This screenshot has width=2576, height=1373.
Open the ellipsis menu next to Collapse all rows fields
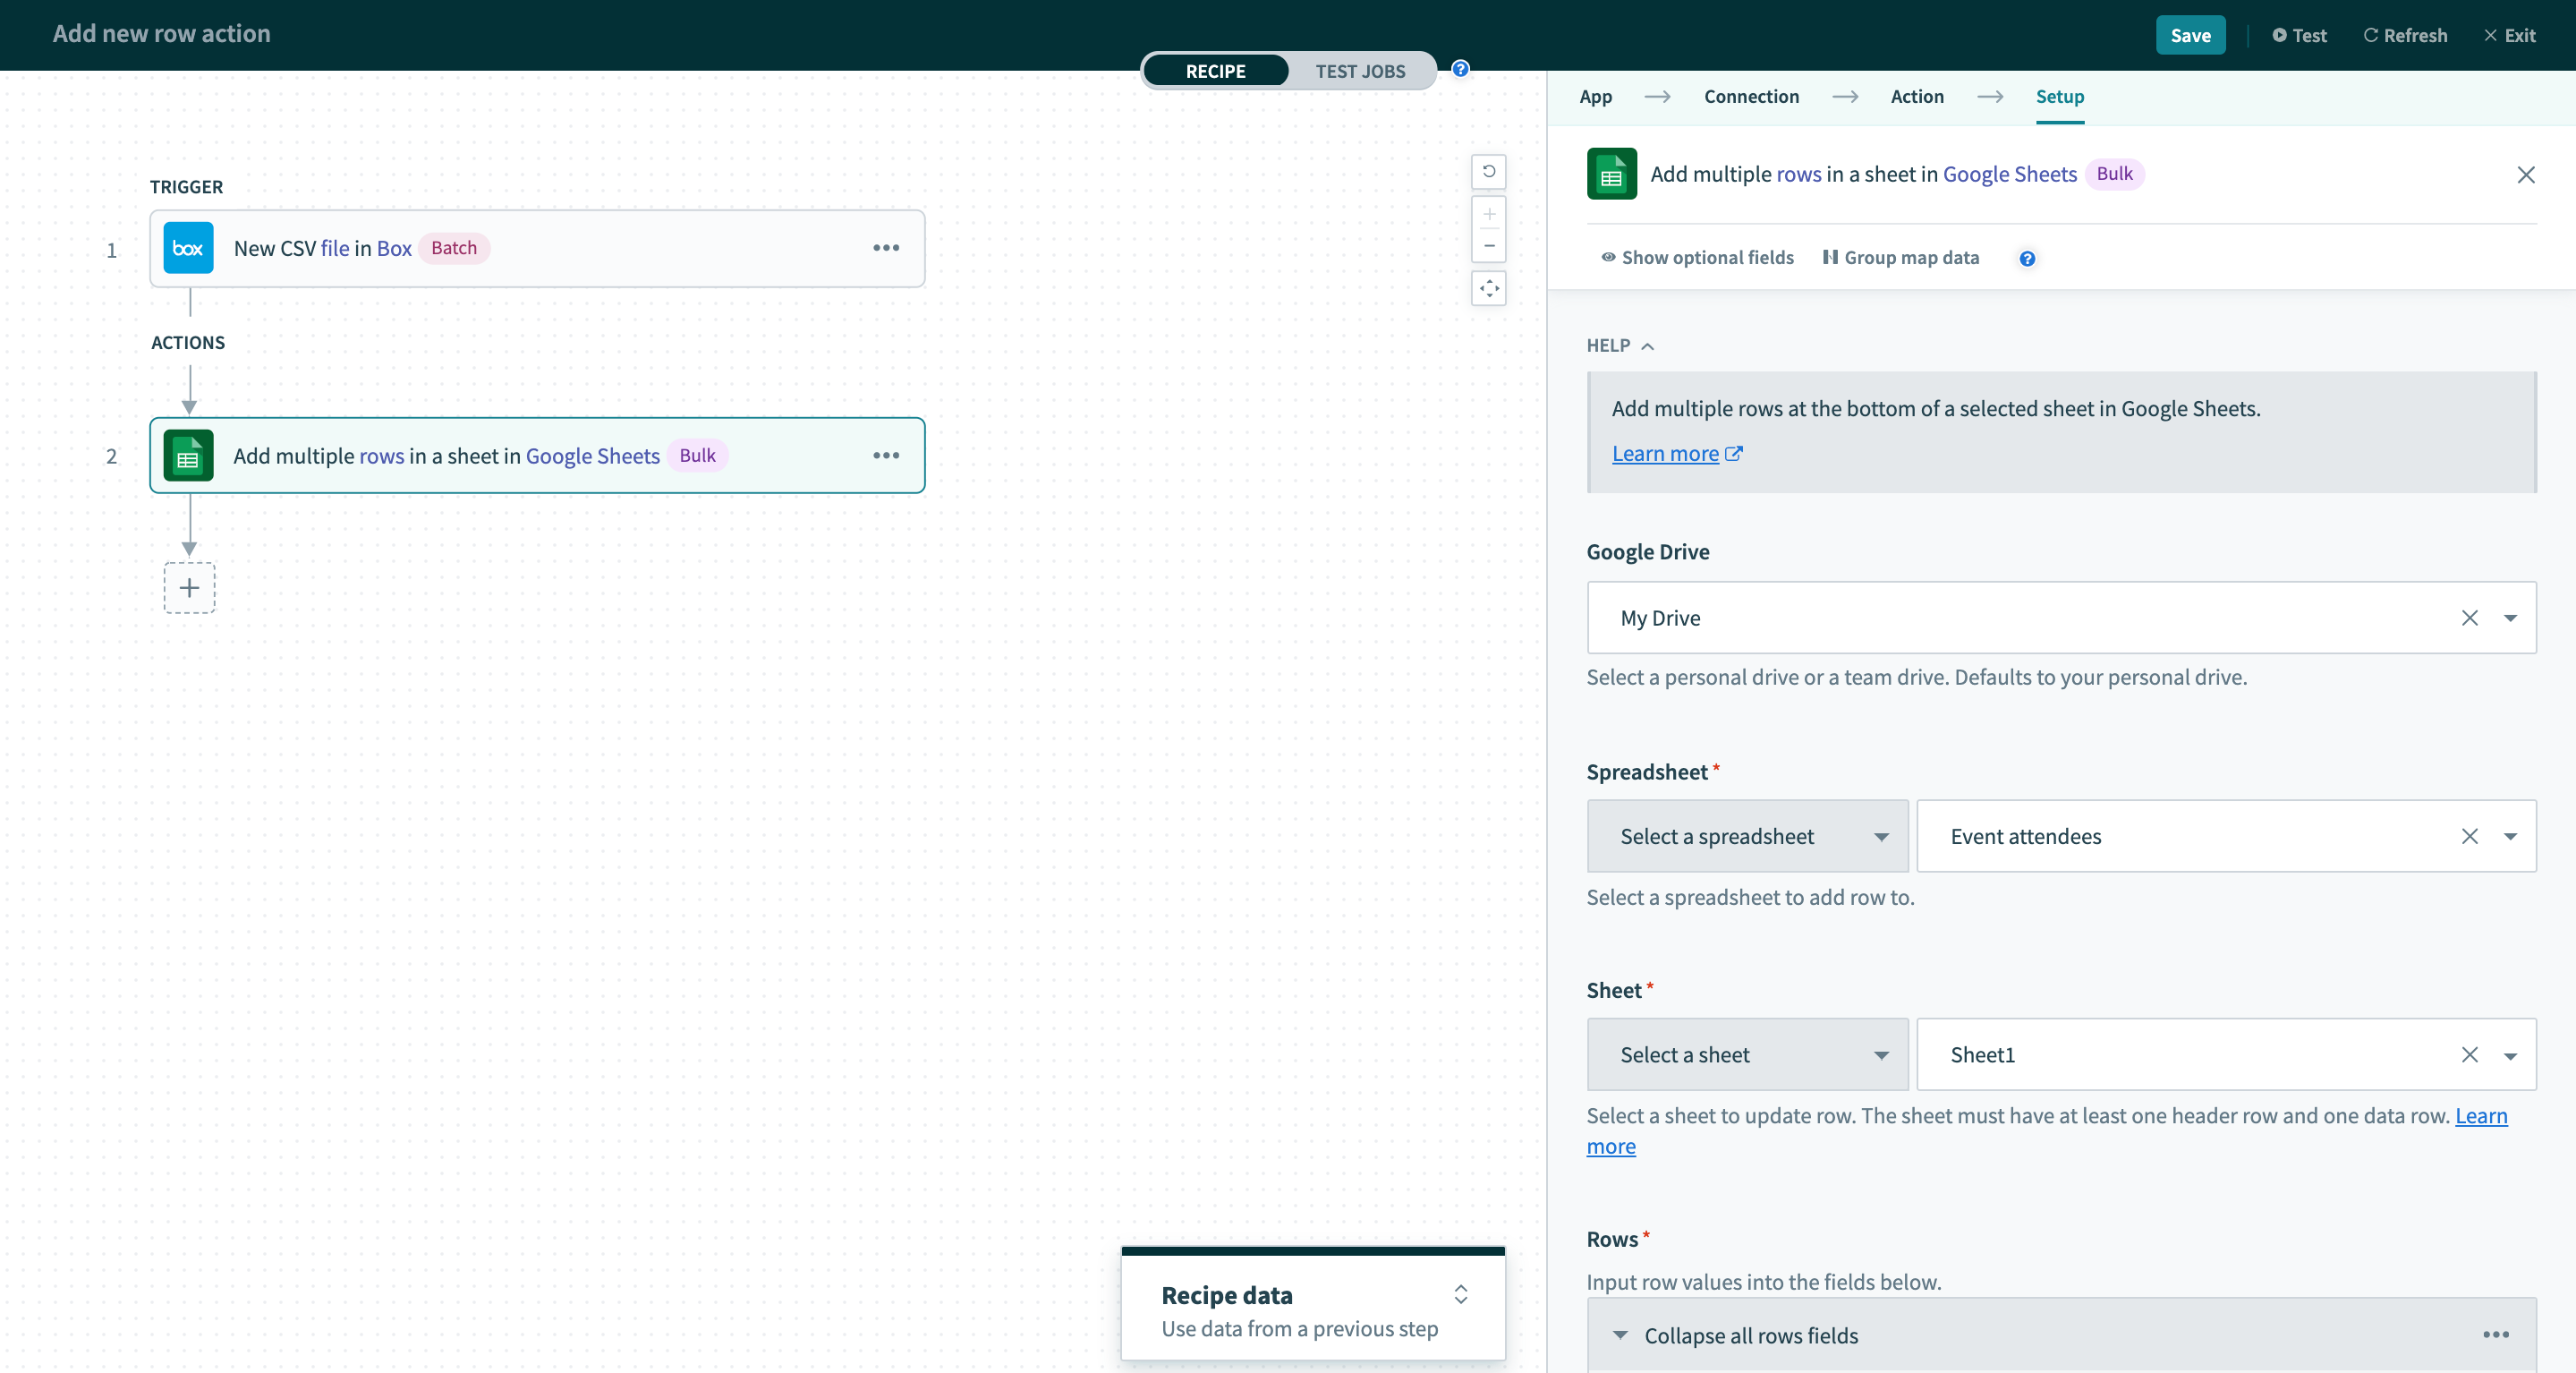tap(2495, 1334)
